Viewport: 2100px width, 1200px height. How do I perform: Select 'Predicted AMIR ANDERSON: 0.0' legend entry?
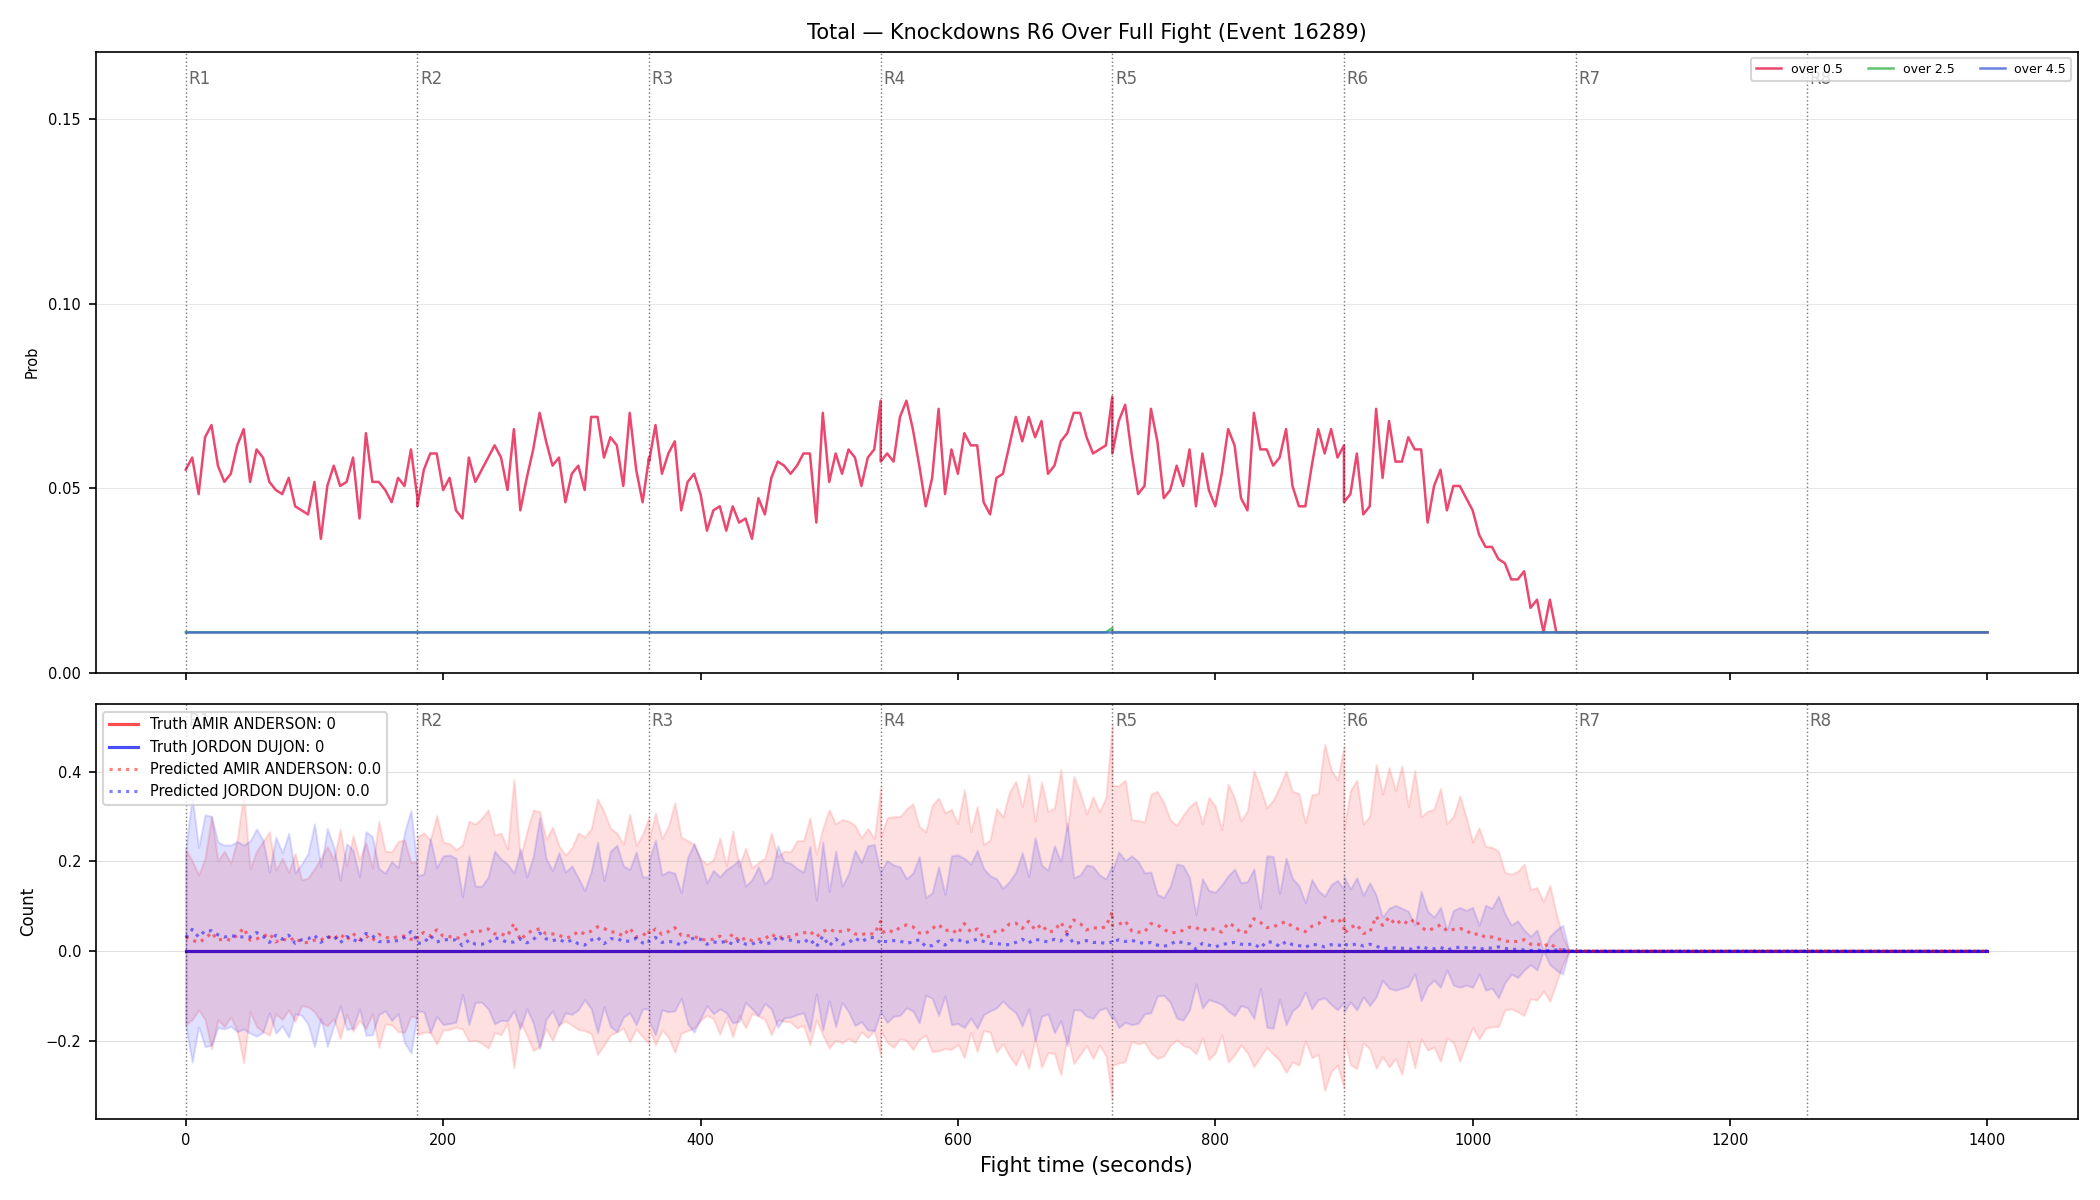pyautogui.click(x=244, y=769)
